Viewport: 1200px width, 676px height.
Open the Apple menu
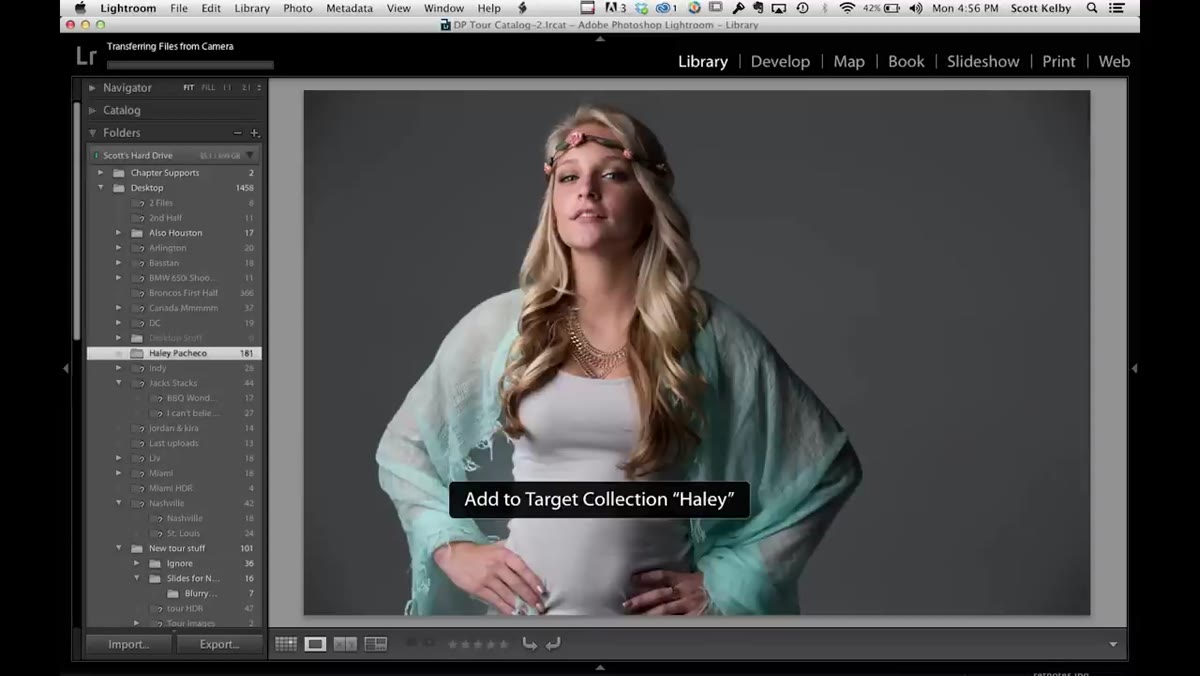pyautogui.click(x=80, y=8)
